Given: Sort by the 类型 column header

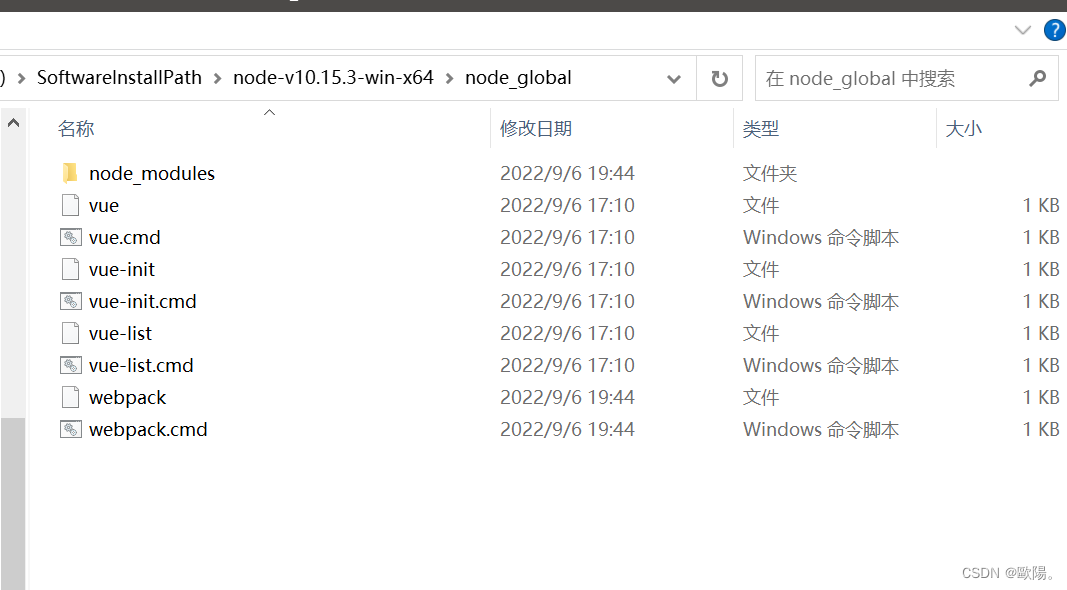Looking at the screenshot, I should point(761,129).
